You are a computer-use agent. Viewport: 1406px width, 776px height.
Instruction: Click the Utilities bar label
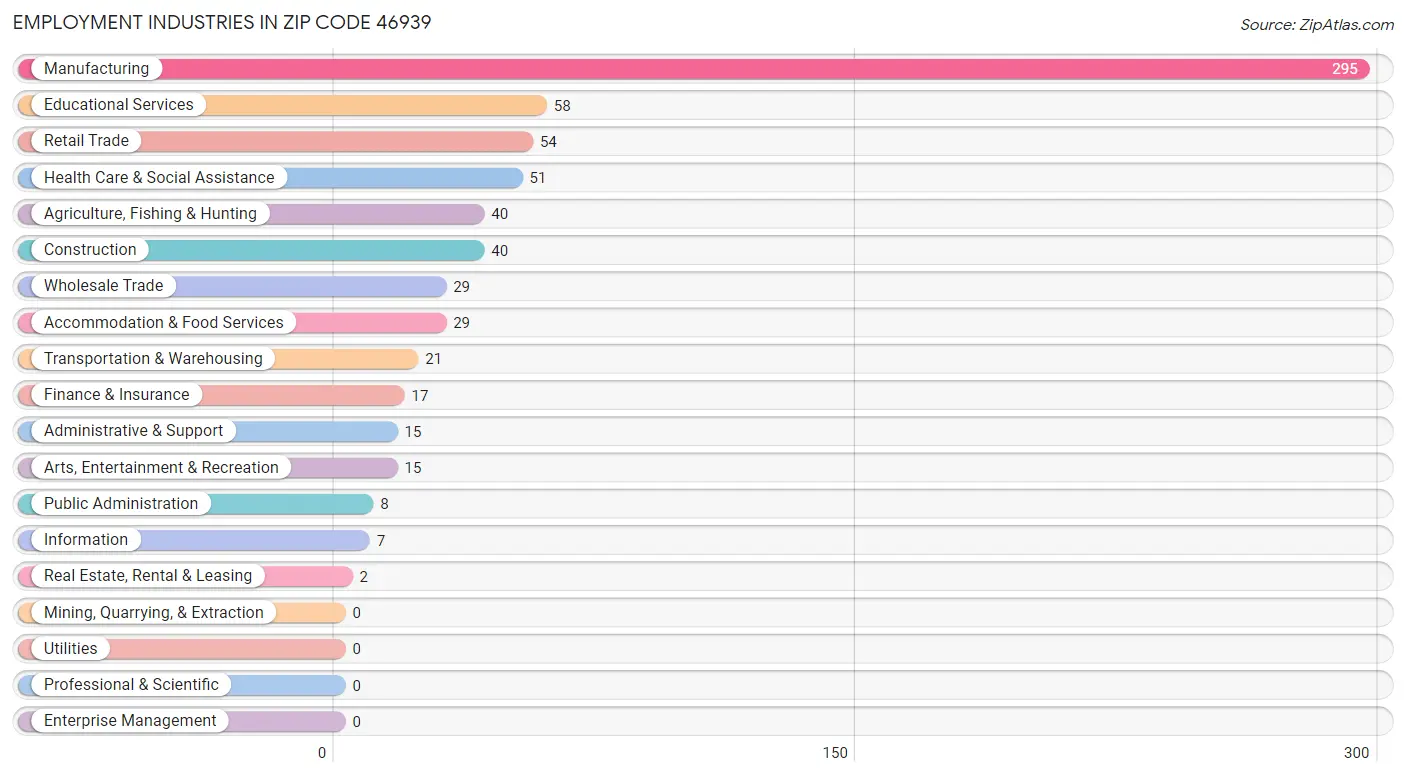tap(71, 649)
